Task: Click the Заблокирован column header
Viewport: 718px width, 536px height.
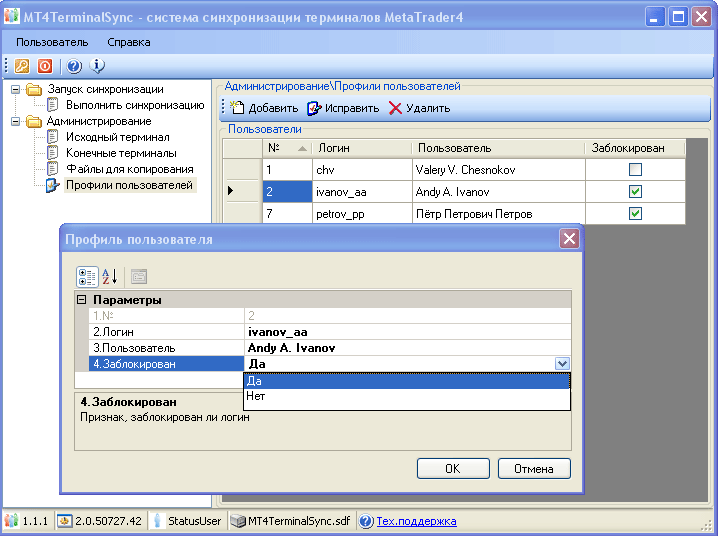Action: pyautogui.click(x=635, y=148)
